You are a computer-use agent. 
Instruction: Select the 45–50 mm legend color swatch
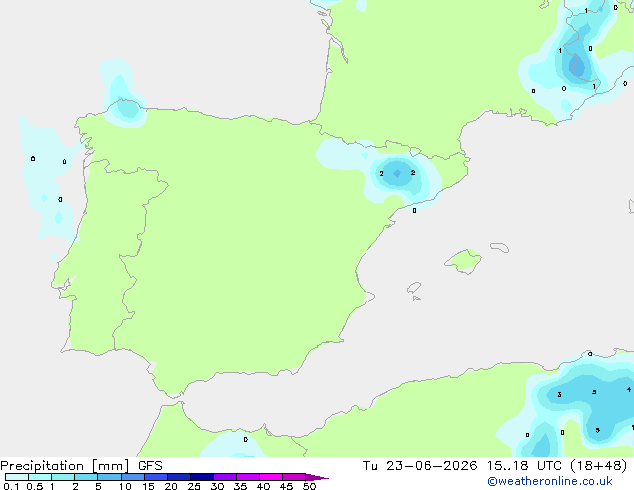pos(294,477)
